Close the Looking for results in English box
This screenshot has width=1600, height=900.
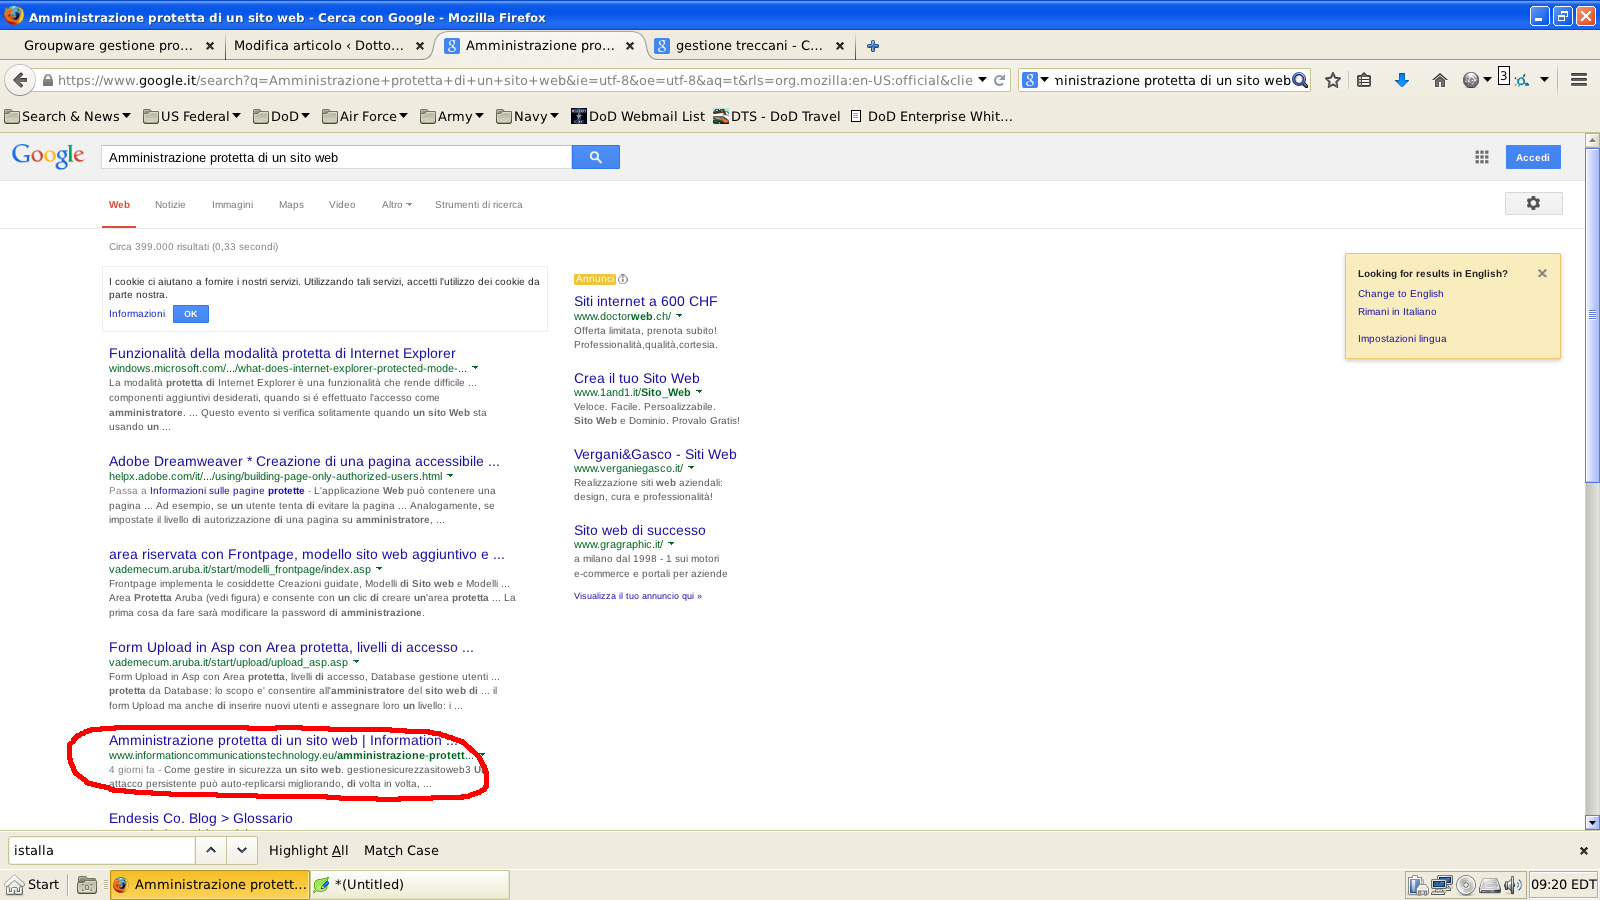[x=1542, y=273]
